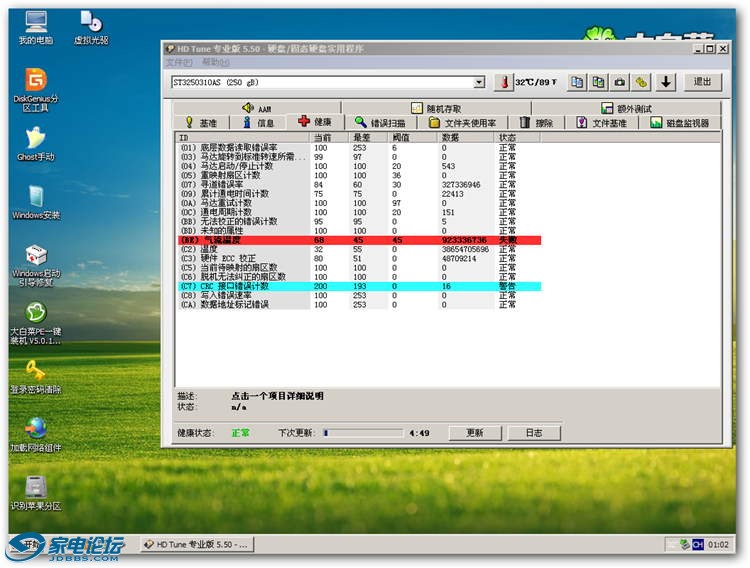This screenshot has width=750, height=568.
Task: Select the (05) 重映射扇区计数 row
Action: (359, 176)
